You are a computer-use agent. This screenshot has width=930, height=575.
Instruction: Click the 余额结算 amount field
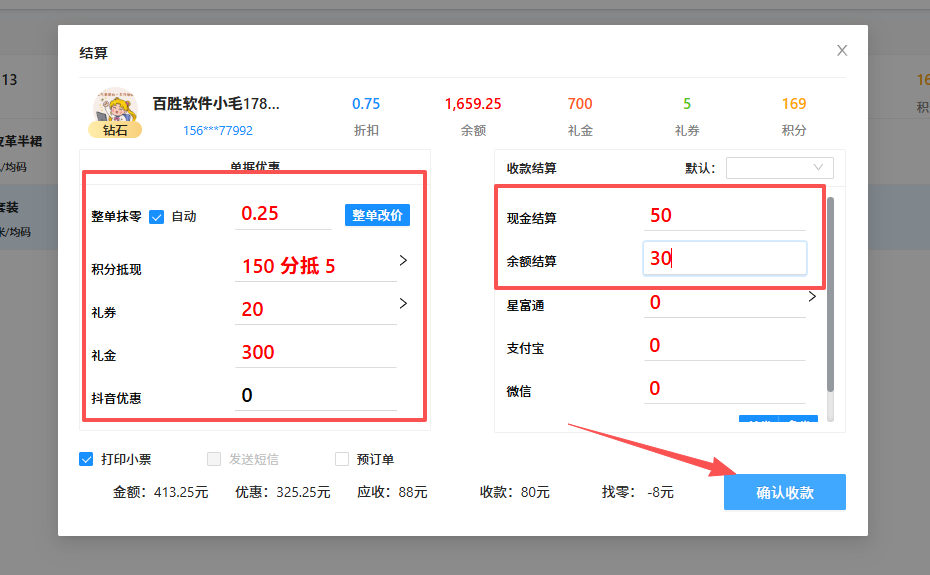(725, 258)
